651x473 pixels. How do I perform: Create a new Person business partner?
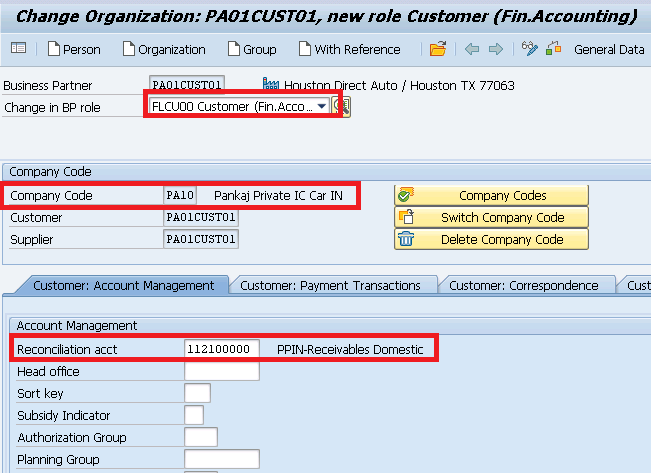pos(73,49)
